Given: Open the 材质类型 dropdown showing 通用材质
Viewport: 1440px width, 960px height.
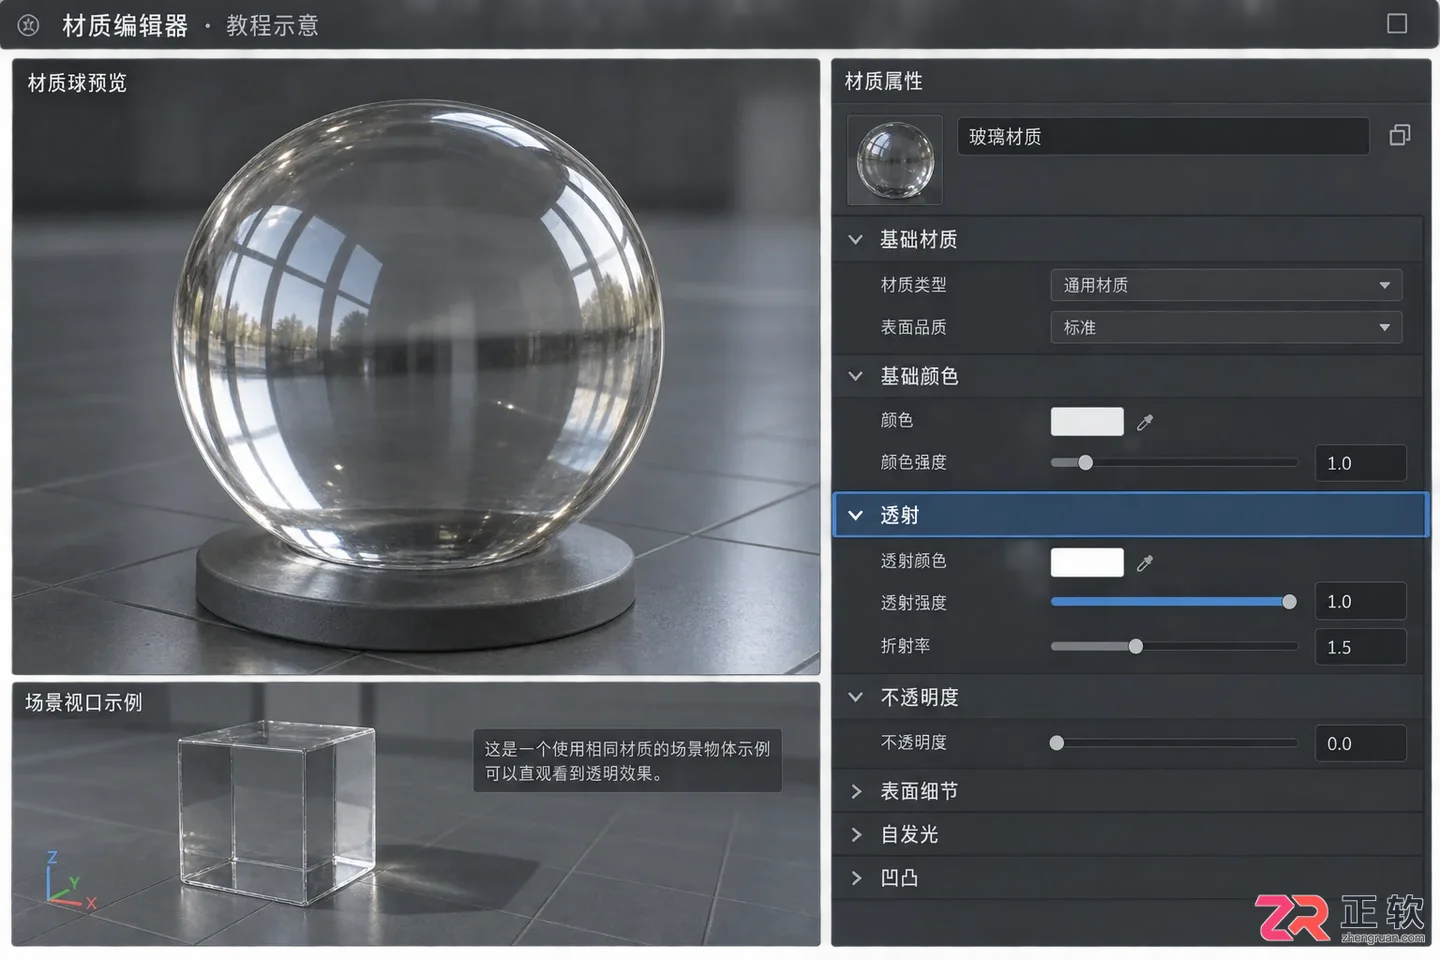Looking at the screenshot, I should pos(1226,285).
